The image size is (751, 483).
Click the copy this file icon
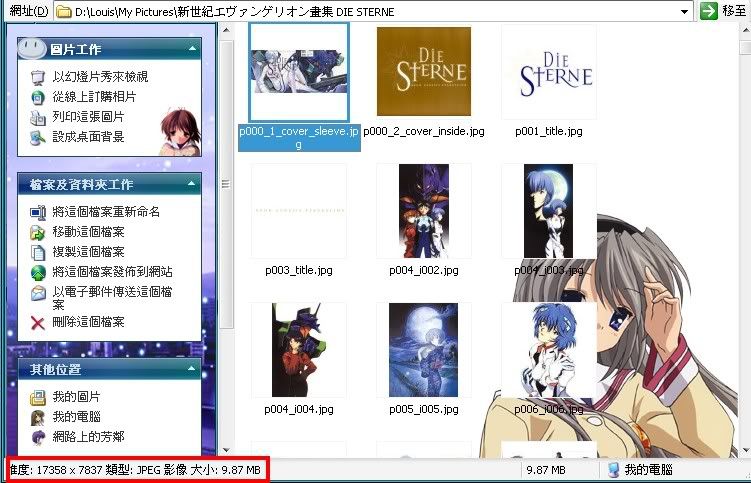point(37,253)
